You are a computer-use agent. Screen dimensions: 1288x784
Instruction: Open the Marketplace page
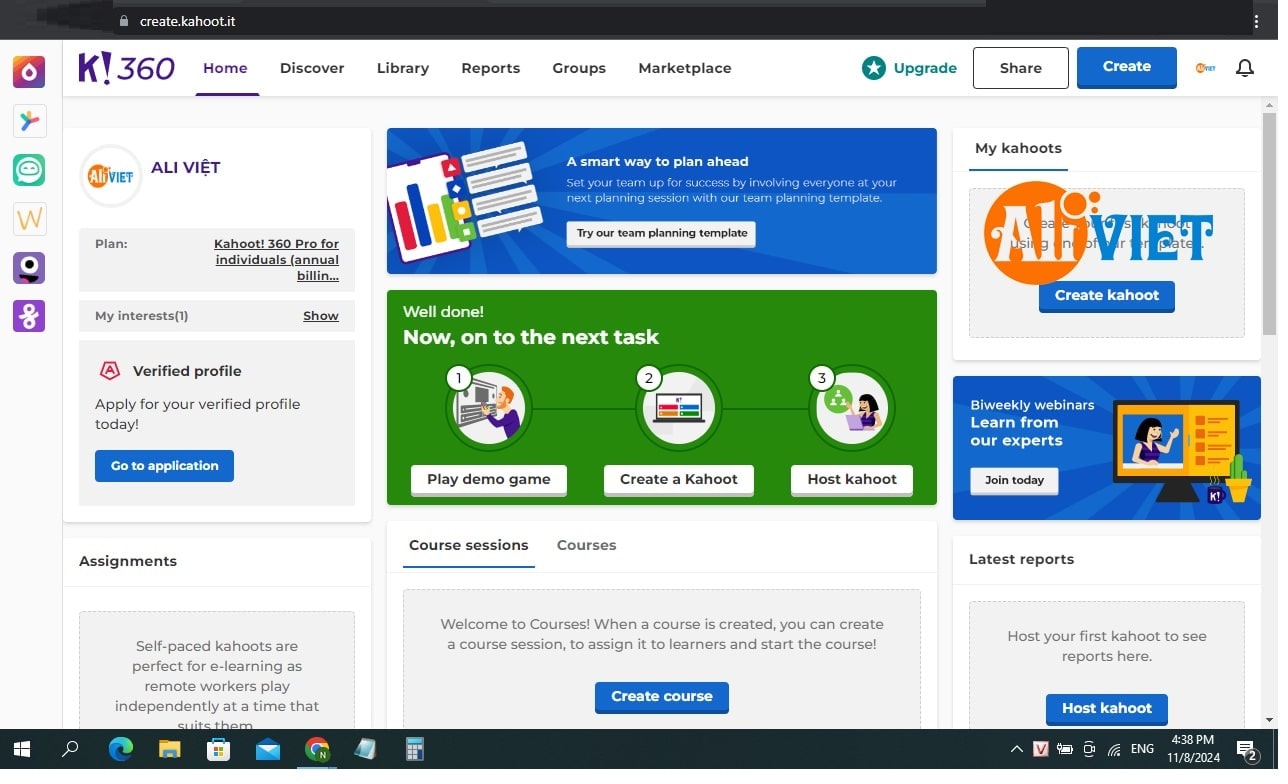[685, 68]
